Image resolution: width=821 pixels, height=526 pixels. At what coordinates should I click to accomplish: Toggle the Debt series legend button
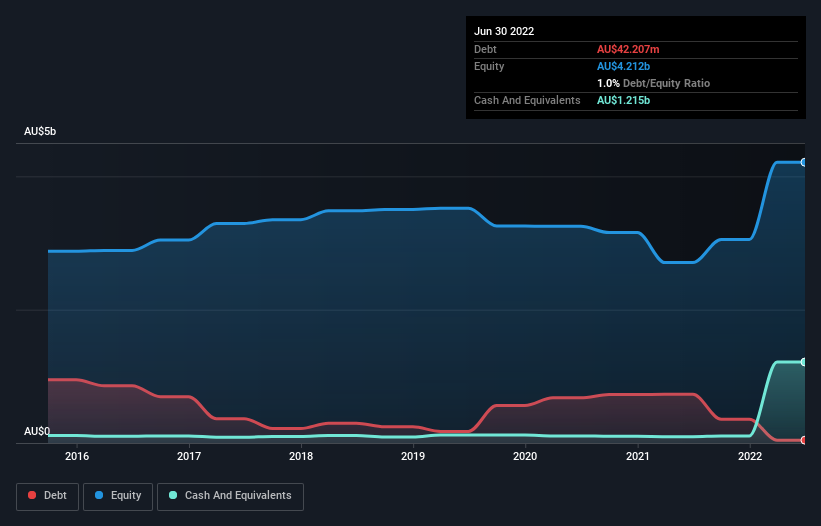48,496
